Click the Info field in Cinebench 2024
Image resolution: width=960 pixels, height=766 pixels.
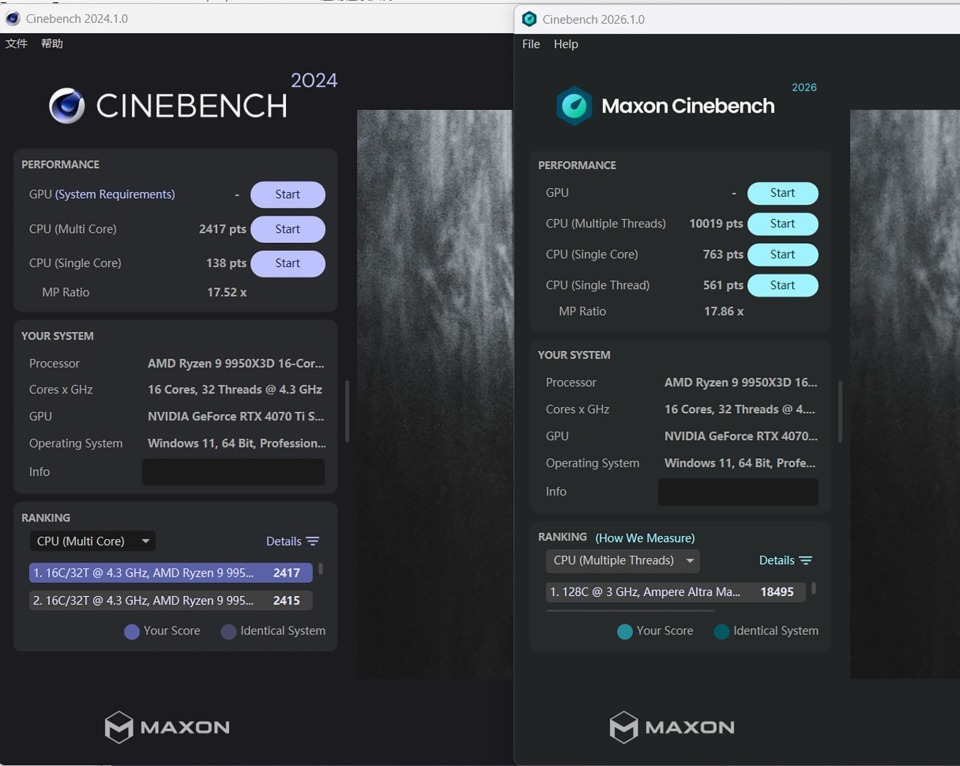coord(233,472)
